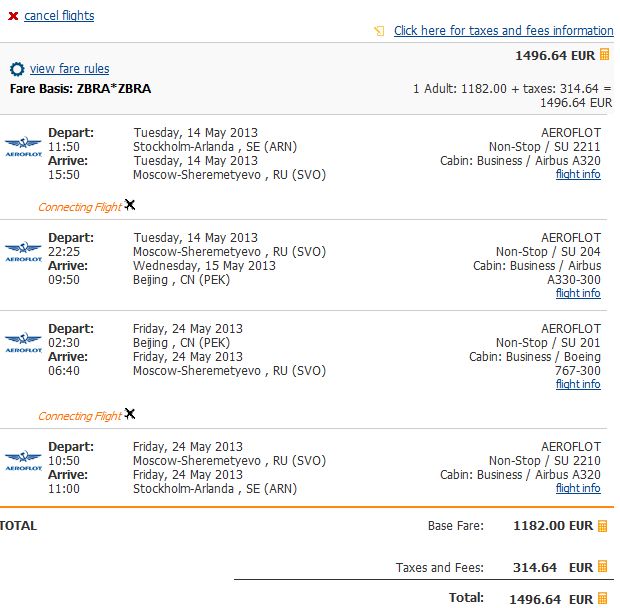The width and height of the screenshot is (620, 608).
Task: Click calculator icon beside bottom Total amount
Action: [x=603, y=599]
